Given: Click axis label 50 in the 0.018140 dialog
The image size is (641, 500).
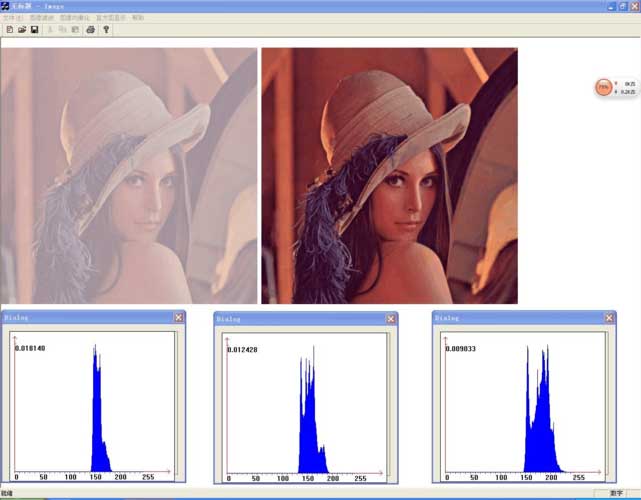Looking at the screenshot, I should click(x=43, y=477).
